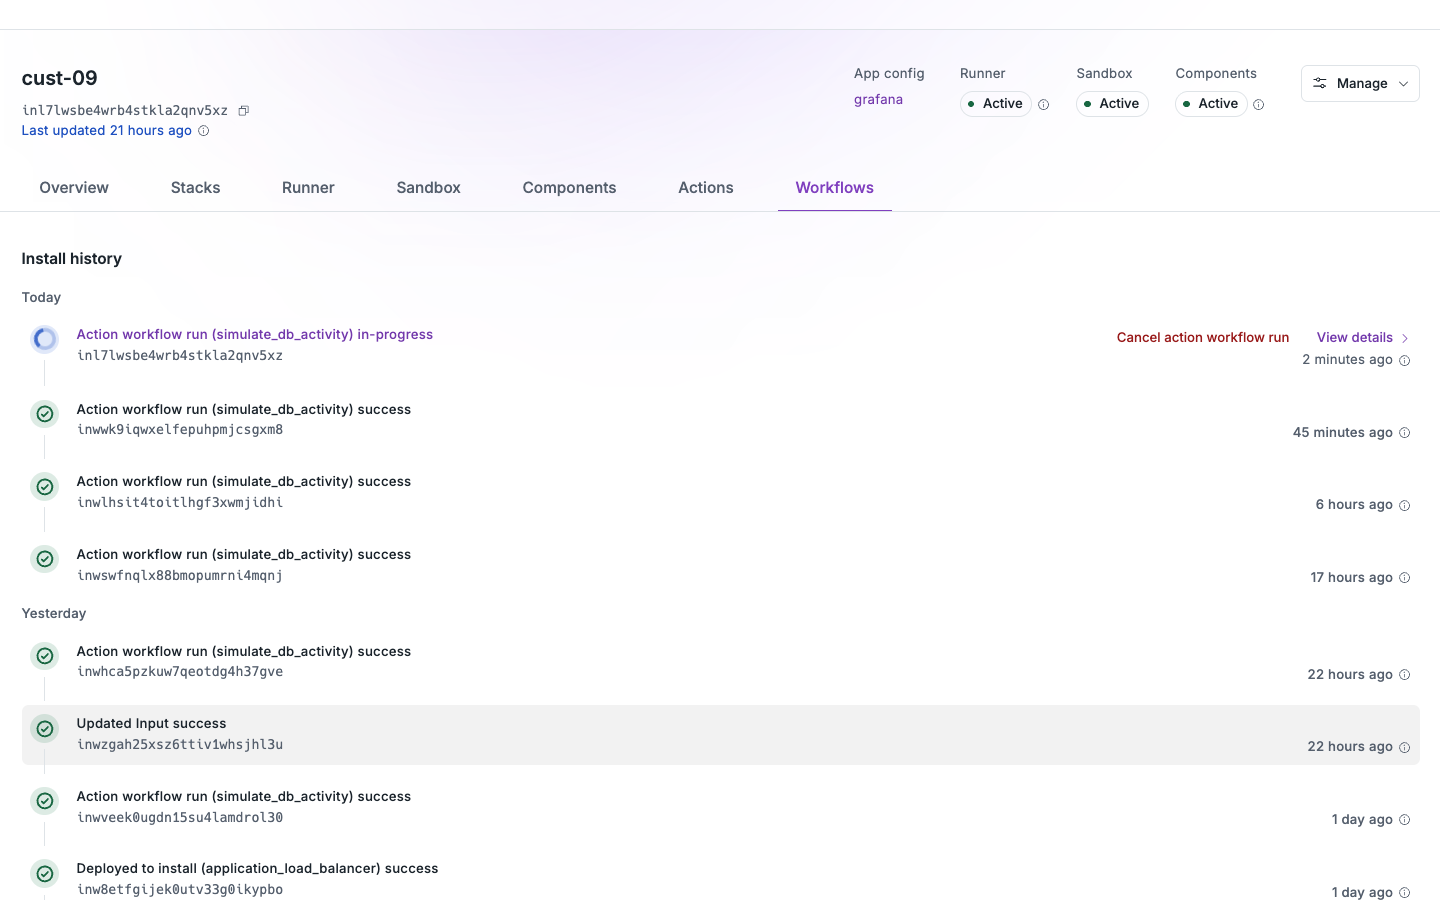The image size is (1440, 900).
Task: Click the info icon next to Last updated text
Action: [x=203, y=130]
